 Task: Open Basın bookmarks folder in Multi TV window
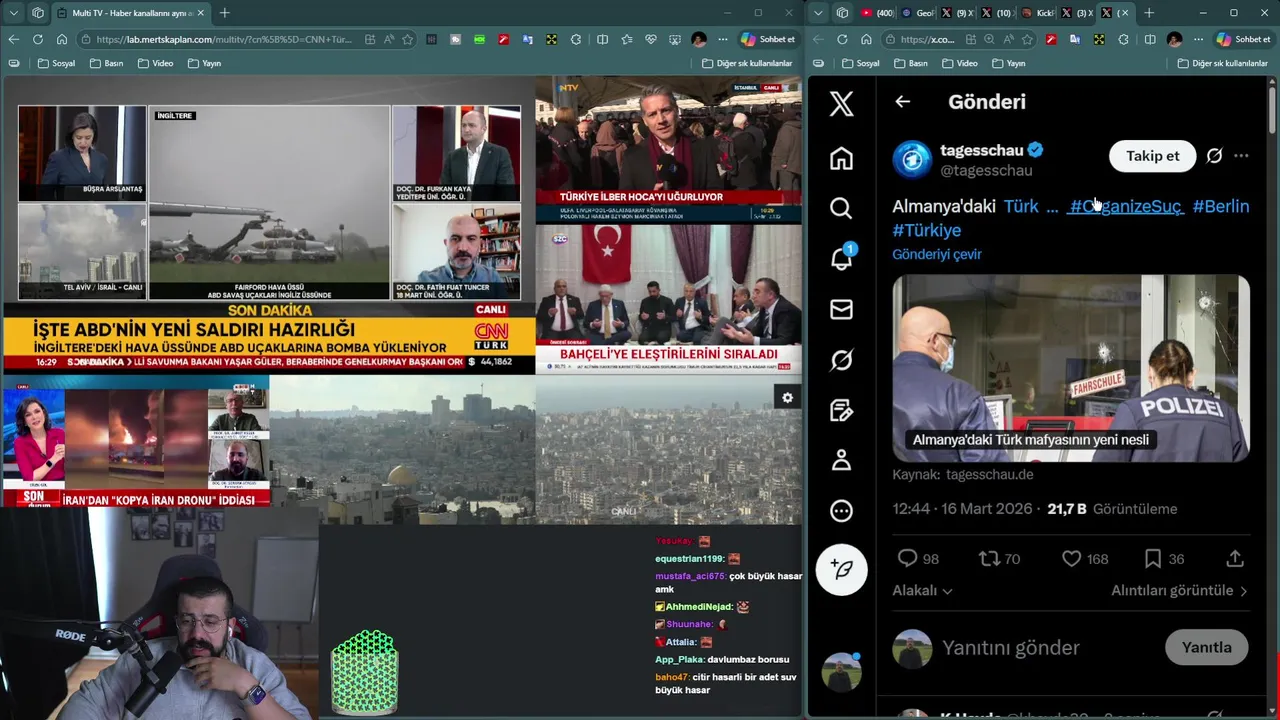click(x=106, y=63)
